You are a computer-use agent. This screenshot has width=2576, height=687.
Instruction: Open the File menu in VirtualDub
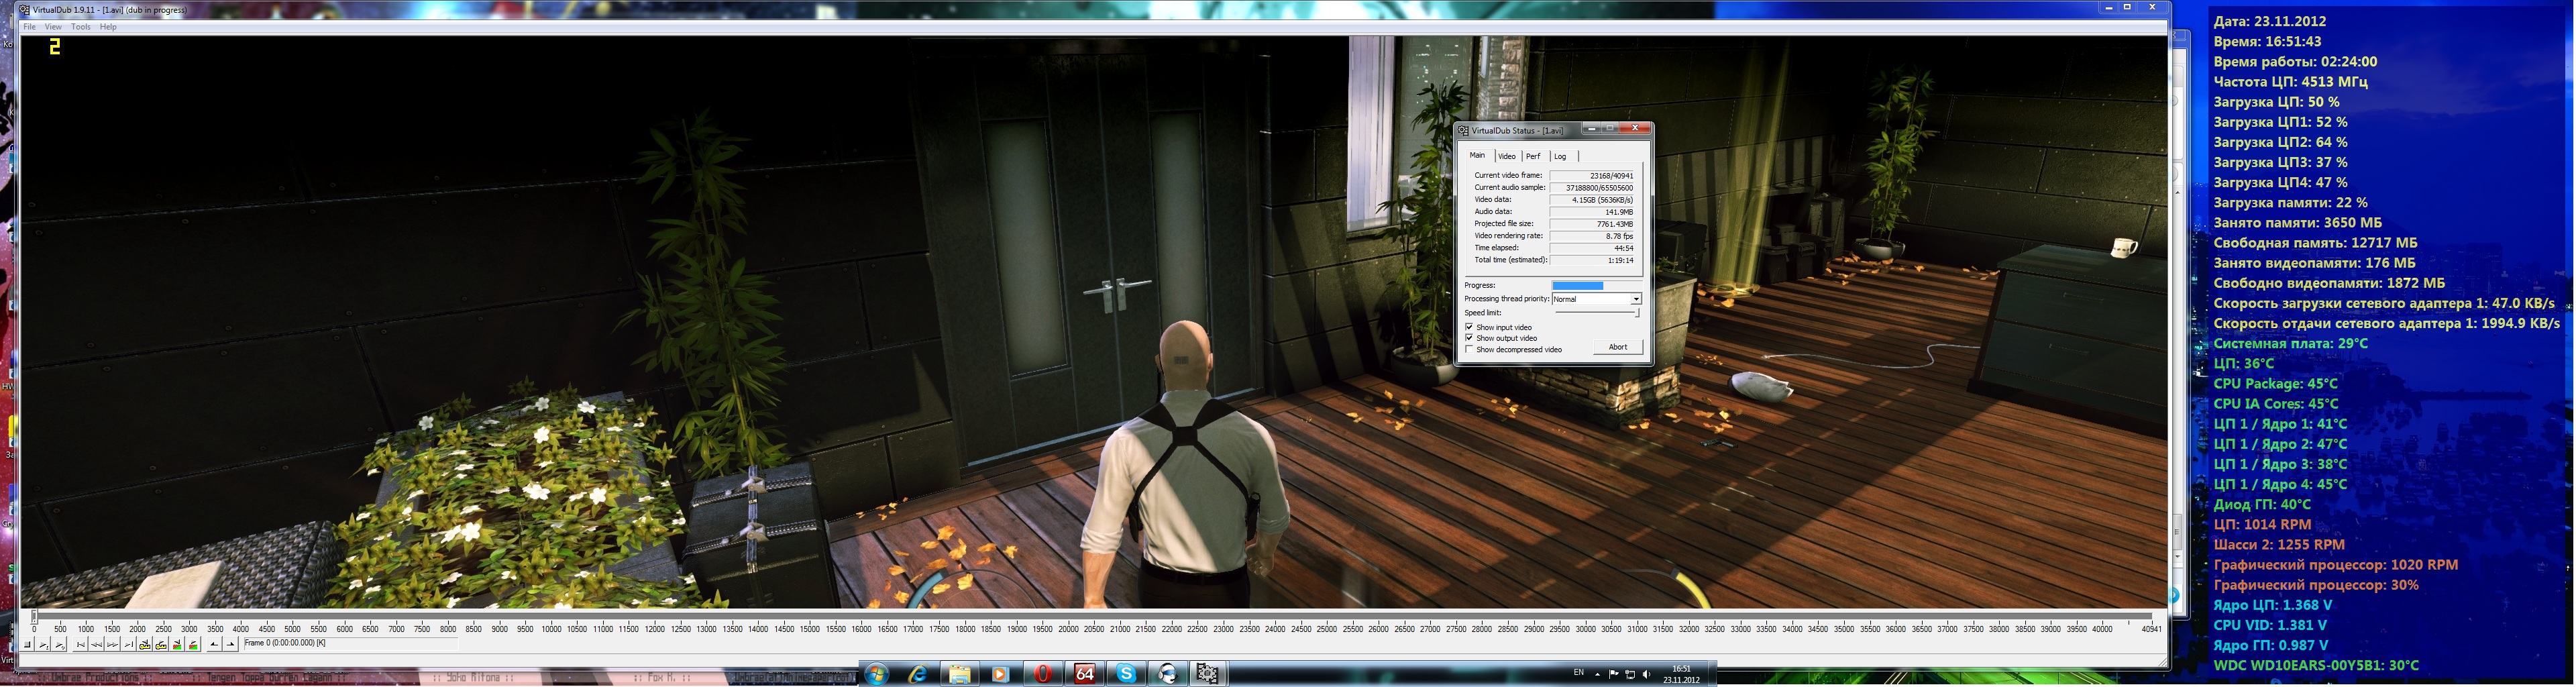(30, 27)
